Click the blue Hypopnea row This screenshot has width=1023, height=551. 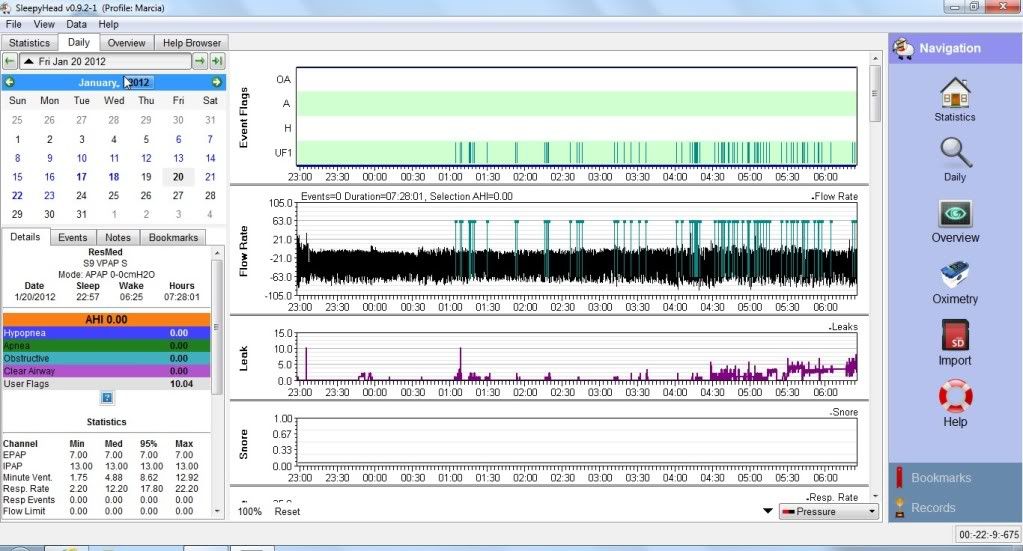(106, 333)
